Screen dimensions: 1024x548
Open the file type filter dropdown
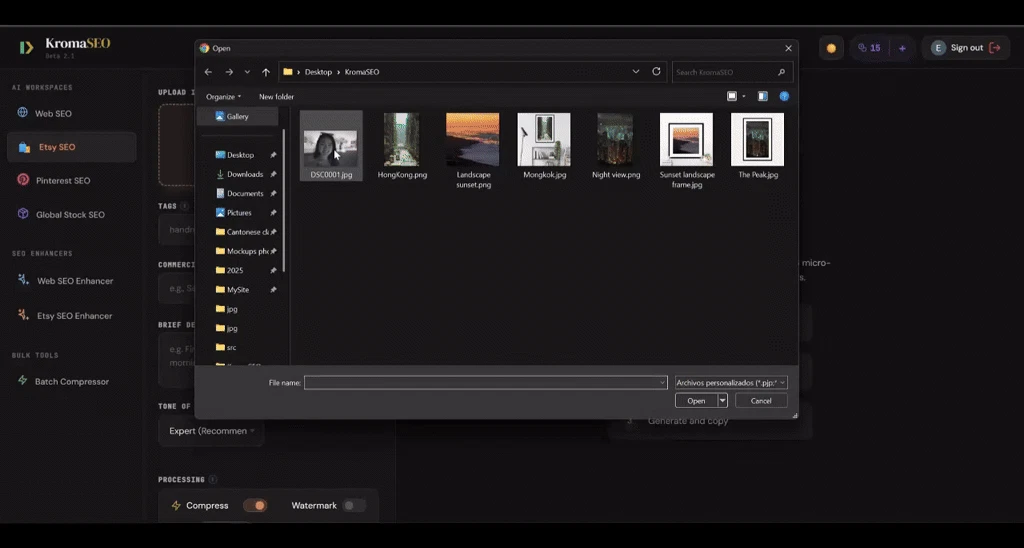pyautogui.click(x=731, y=382)
